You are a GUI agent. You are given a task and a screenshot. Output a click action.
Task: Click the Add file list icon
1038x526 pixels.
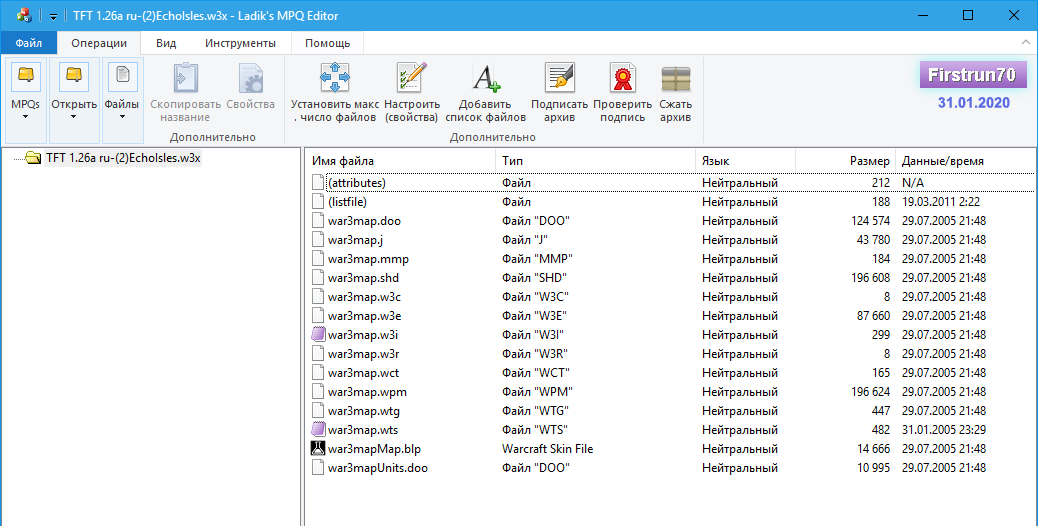[x=485, y=78]
